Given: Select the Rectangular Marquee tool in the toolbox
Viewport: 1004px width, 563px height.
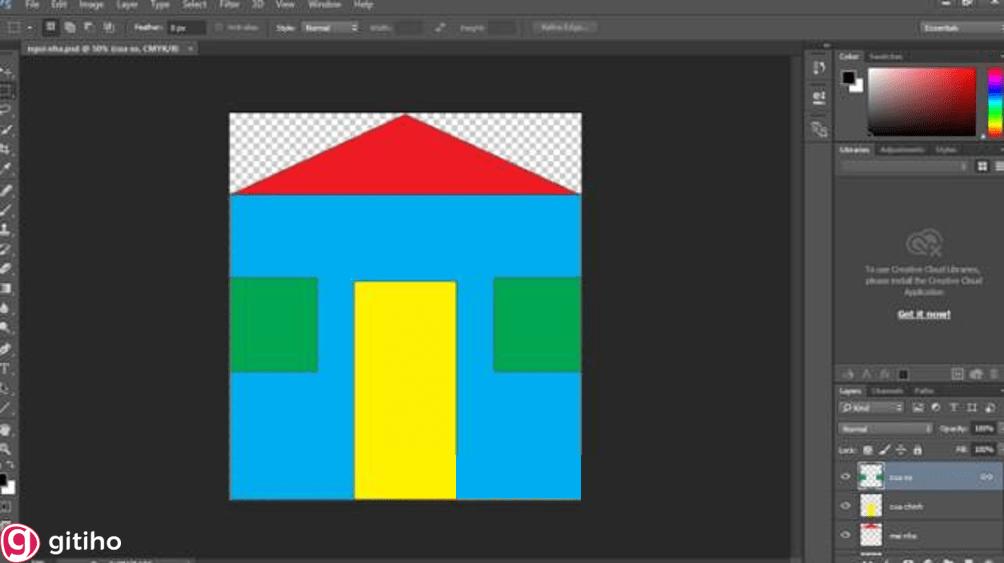Looking at the screenshot, I should point(6,91).
